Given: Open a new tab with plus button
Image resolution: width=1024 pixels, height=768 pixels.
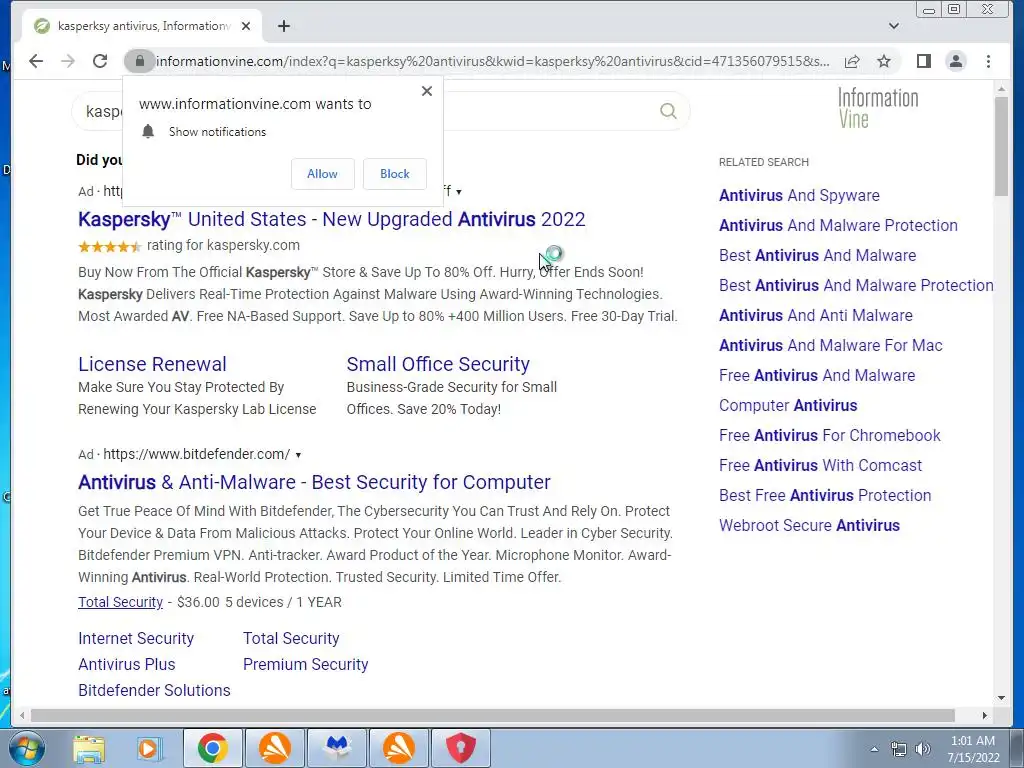Looking at the screenshot, I should (x=283, y=26).
